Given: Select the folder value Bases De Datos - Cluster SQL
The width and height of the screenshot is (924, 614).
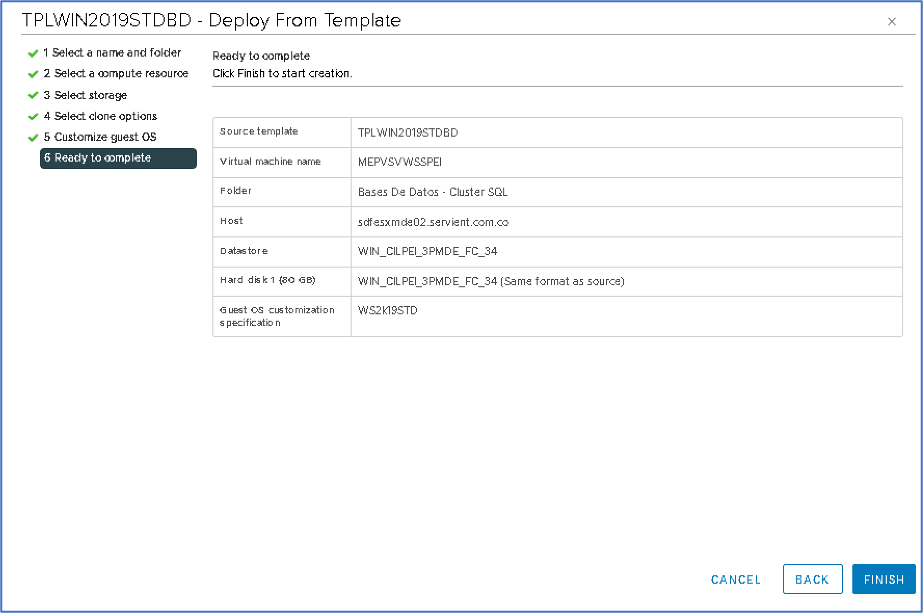Looking at the screenshot, I should (433, 192).
